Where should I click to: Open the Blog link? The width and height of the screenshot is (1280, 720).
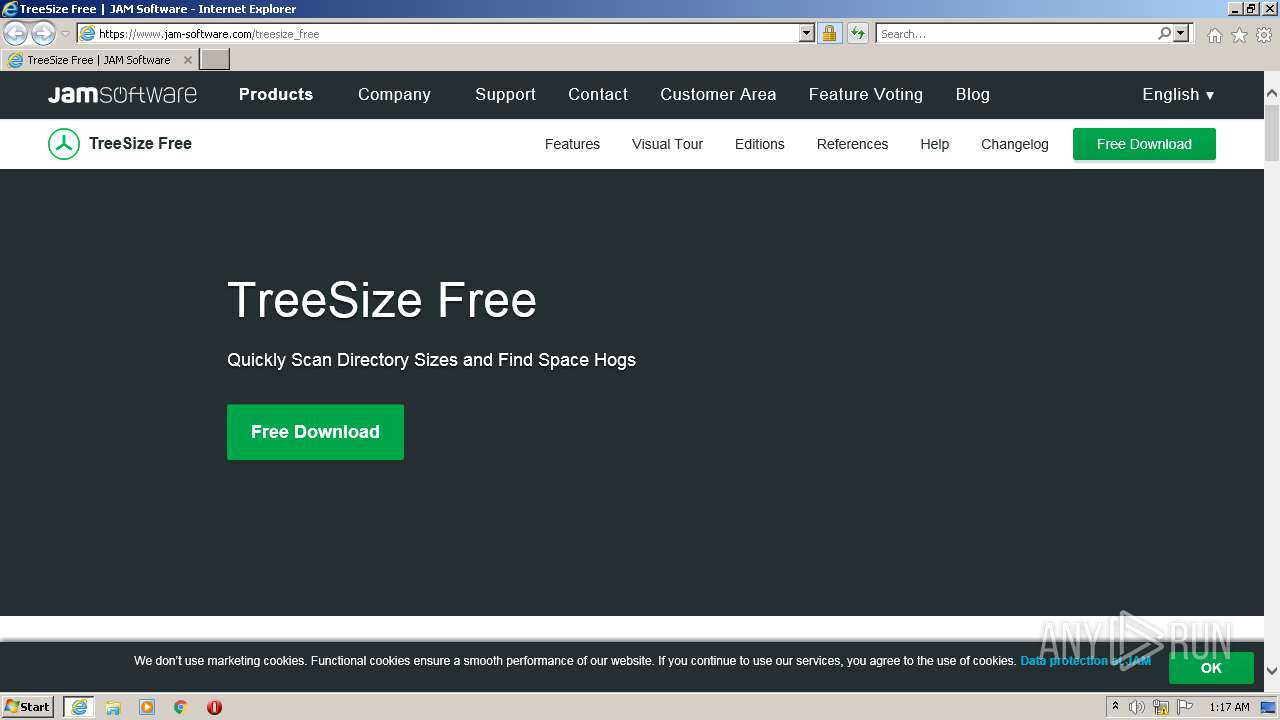tap(972, 94)
